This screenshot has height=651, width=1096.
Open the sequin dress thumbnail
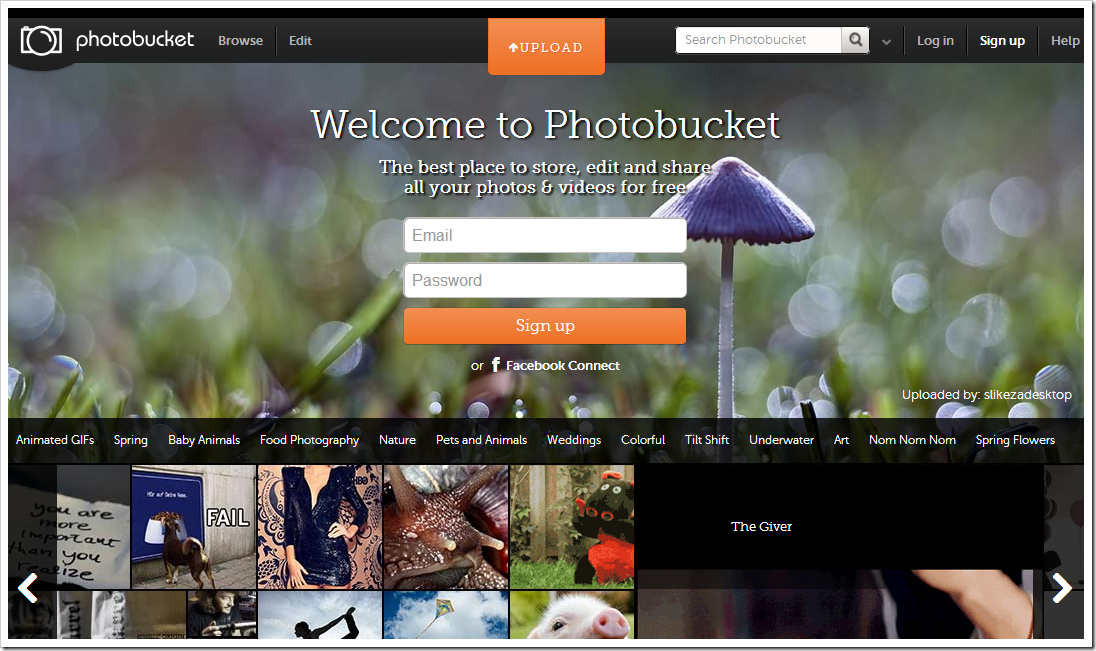click(320, 527)
